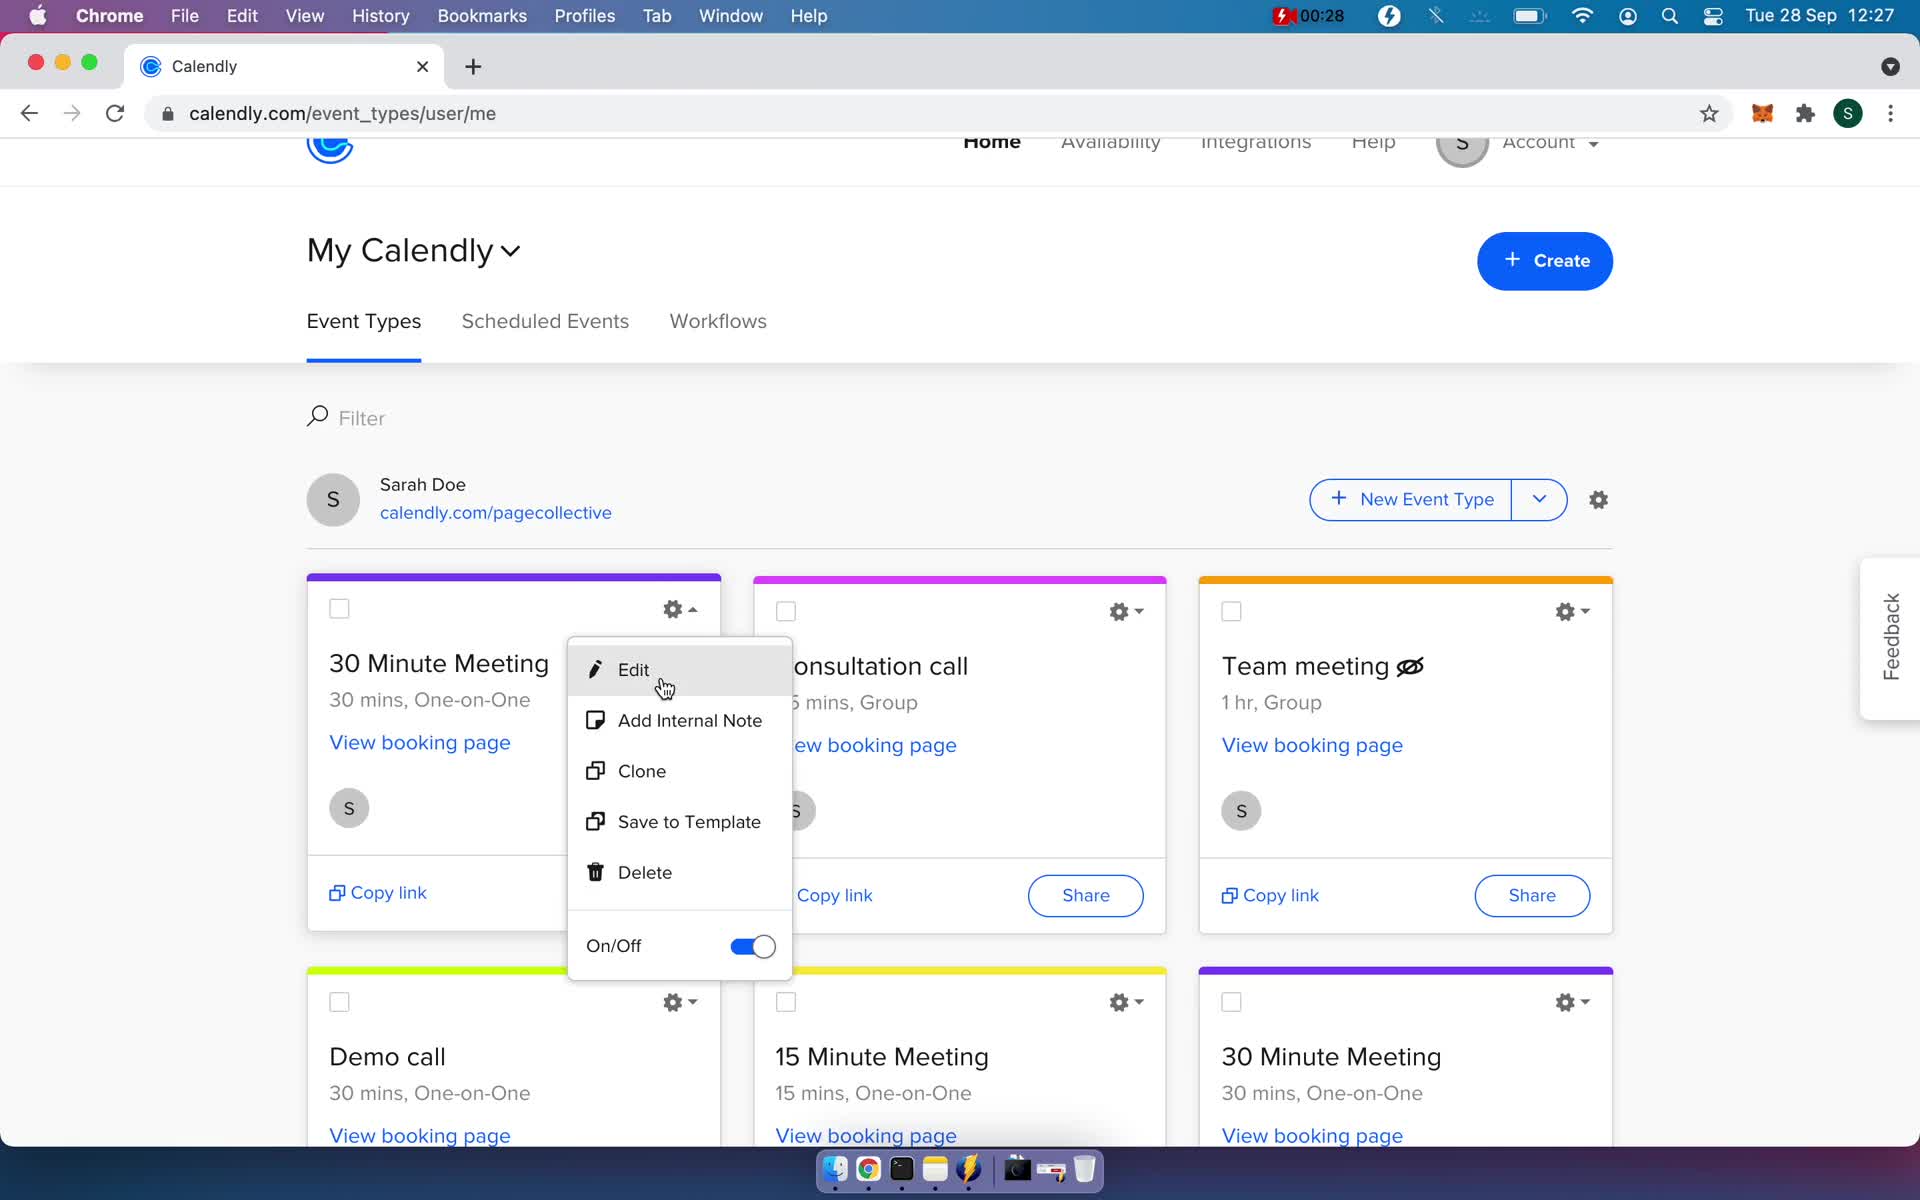Open Spotlight search in menu bar

pyautogui.click(x=1669, y=16)
